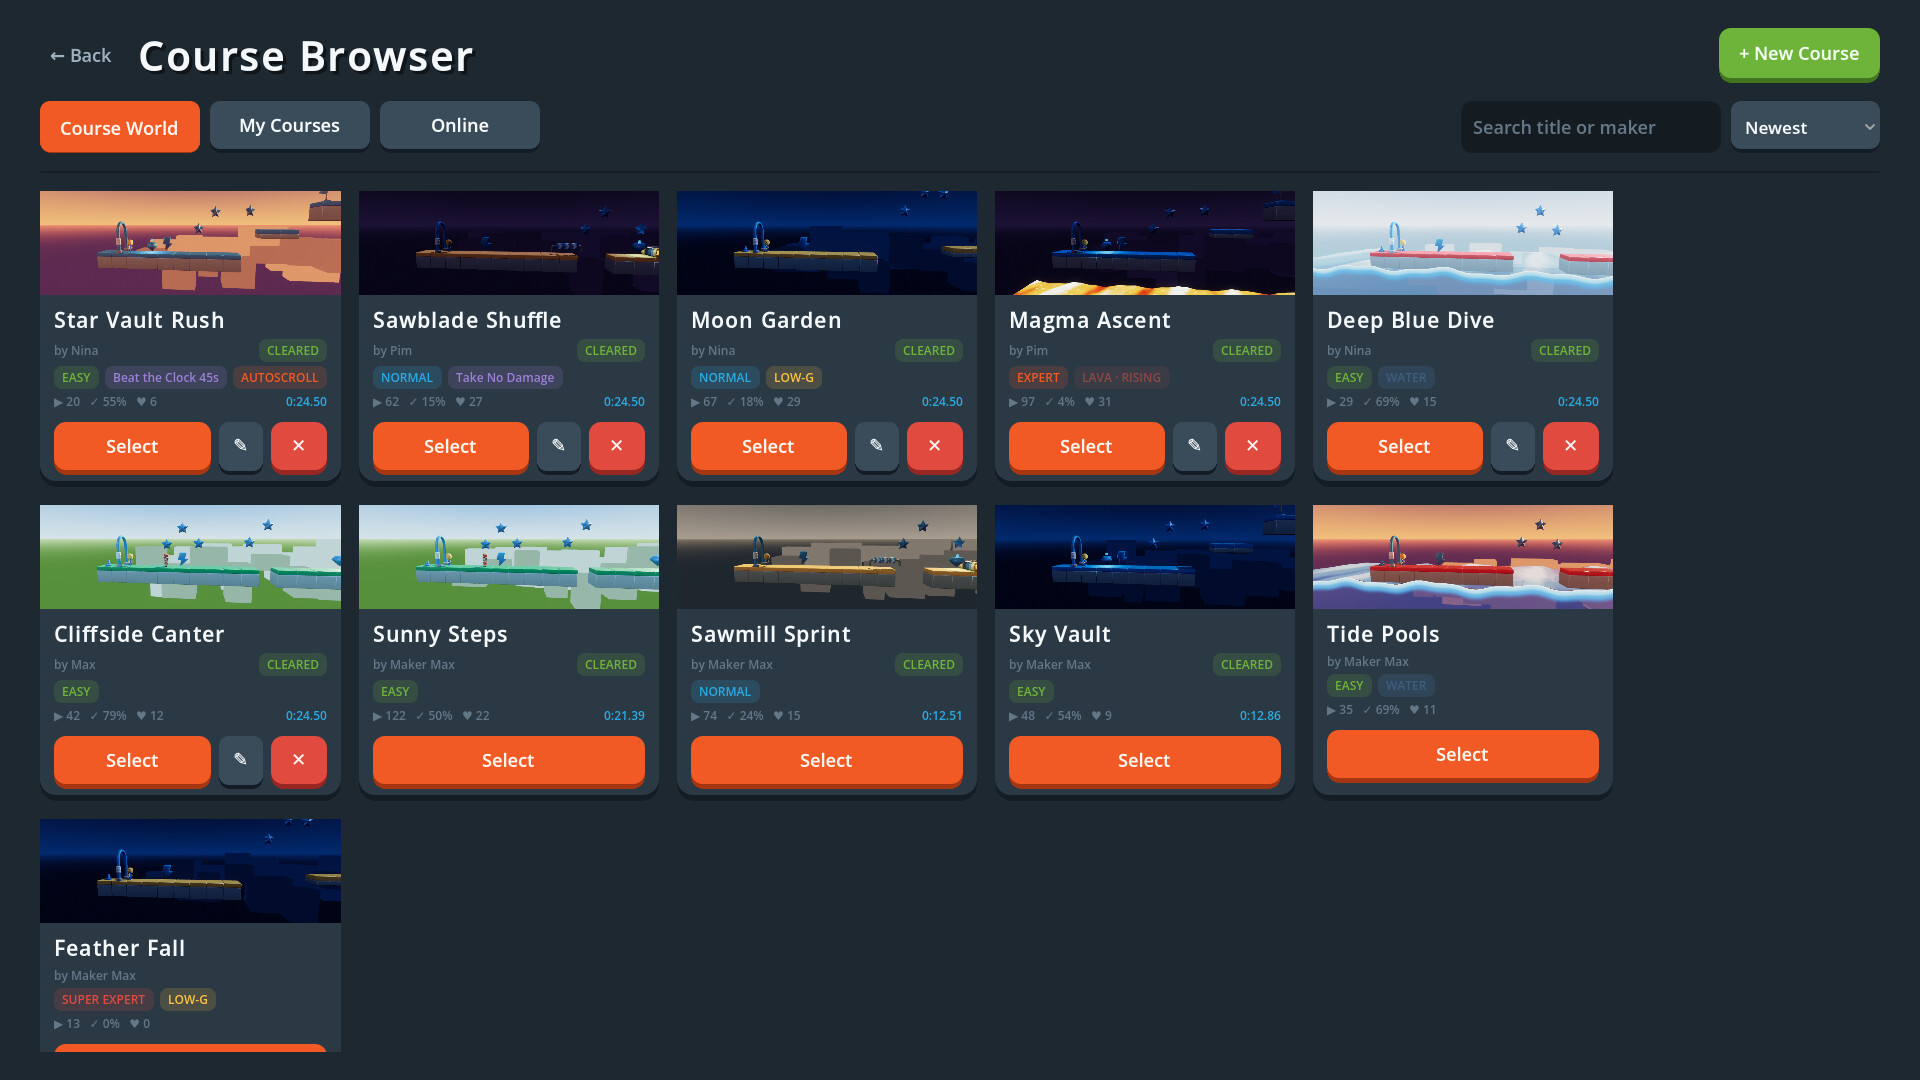Open Deep Blue Dive thumbnail preview
The image size is (1920, 1080).
pos(1462,243)
